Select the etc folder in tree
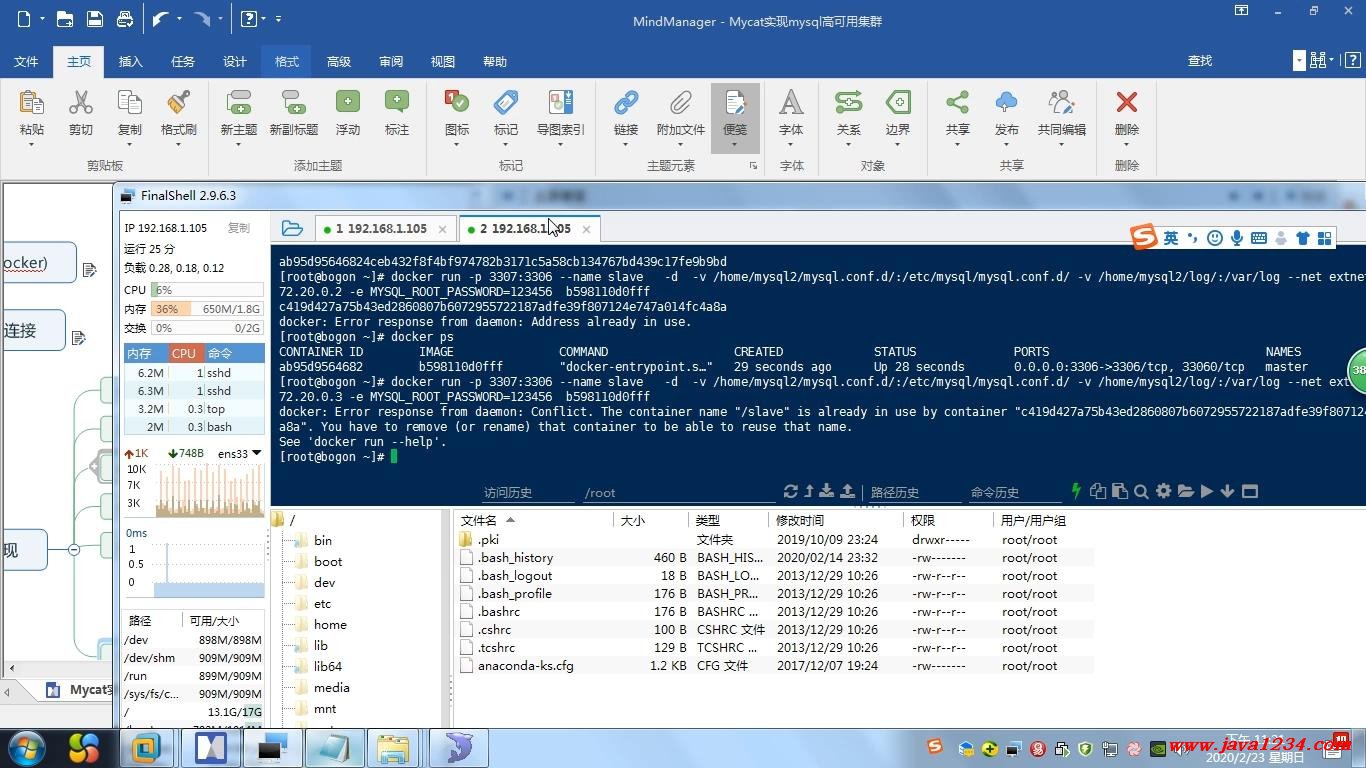This screenshot has height=768, width=1366. click(x=322, y=603)
